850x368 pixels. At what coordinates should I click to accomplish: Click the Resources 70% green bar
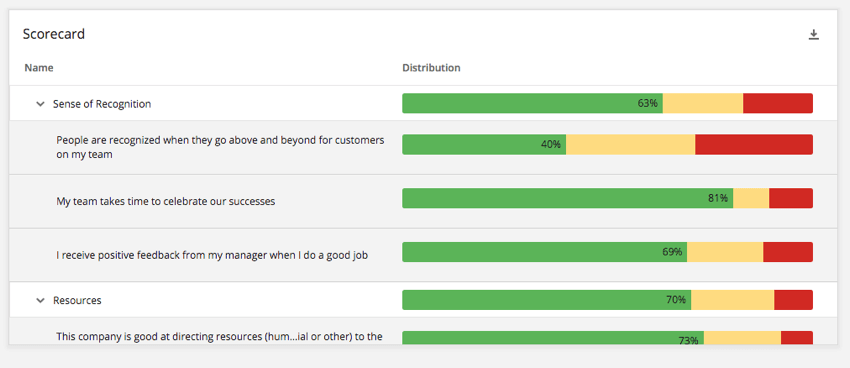[x=546, y=300]
